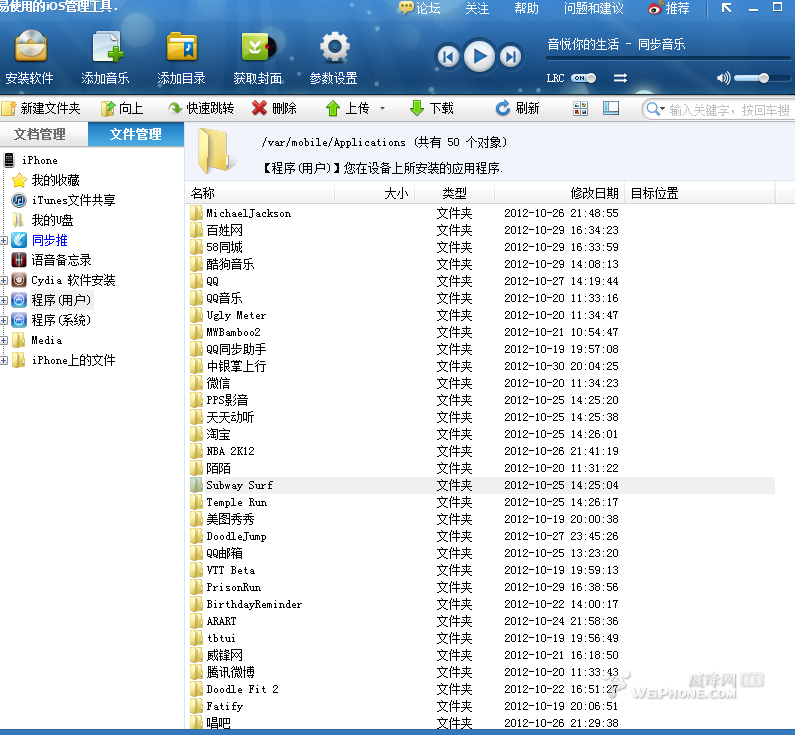Click the 刷新 (Refresh) toolbar button
The image size is (795, 735).
(x=517, y=108)
